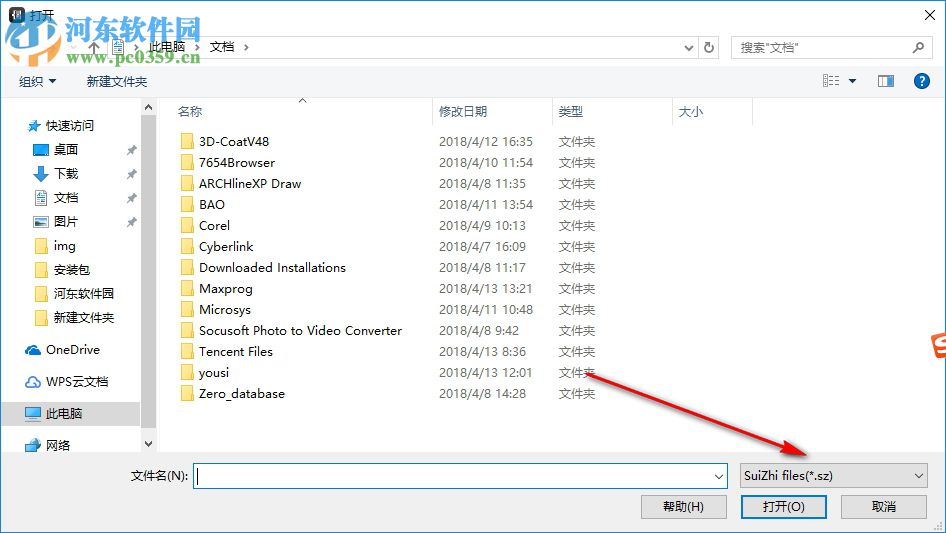Select the Tencent Files folder

[x=235, y=351]
